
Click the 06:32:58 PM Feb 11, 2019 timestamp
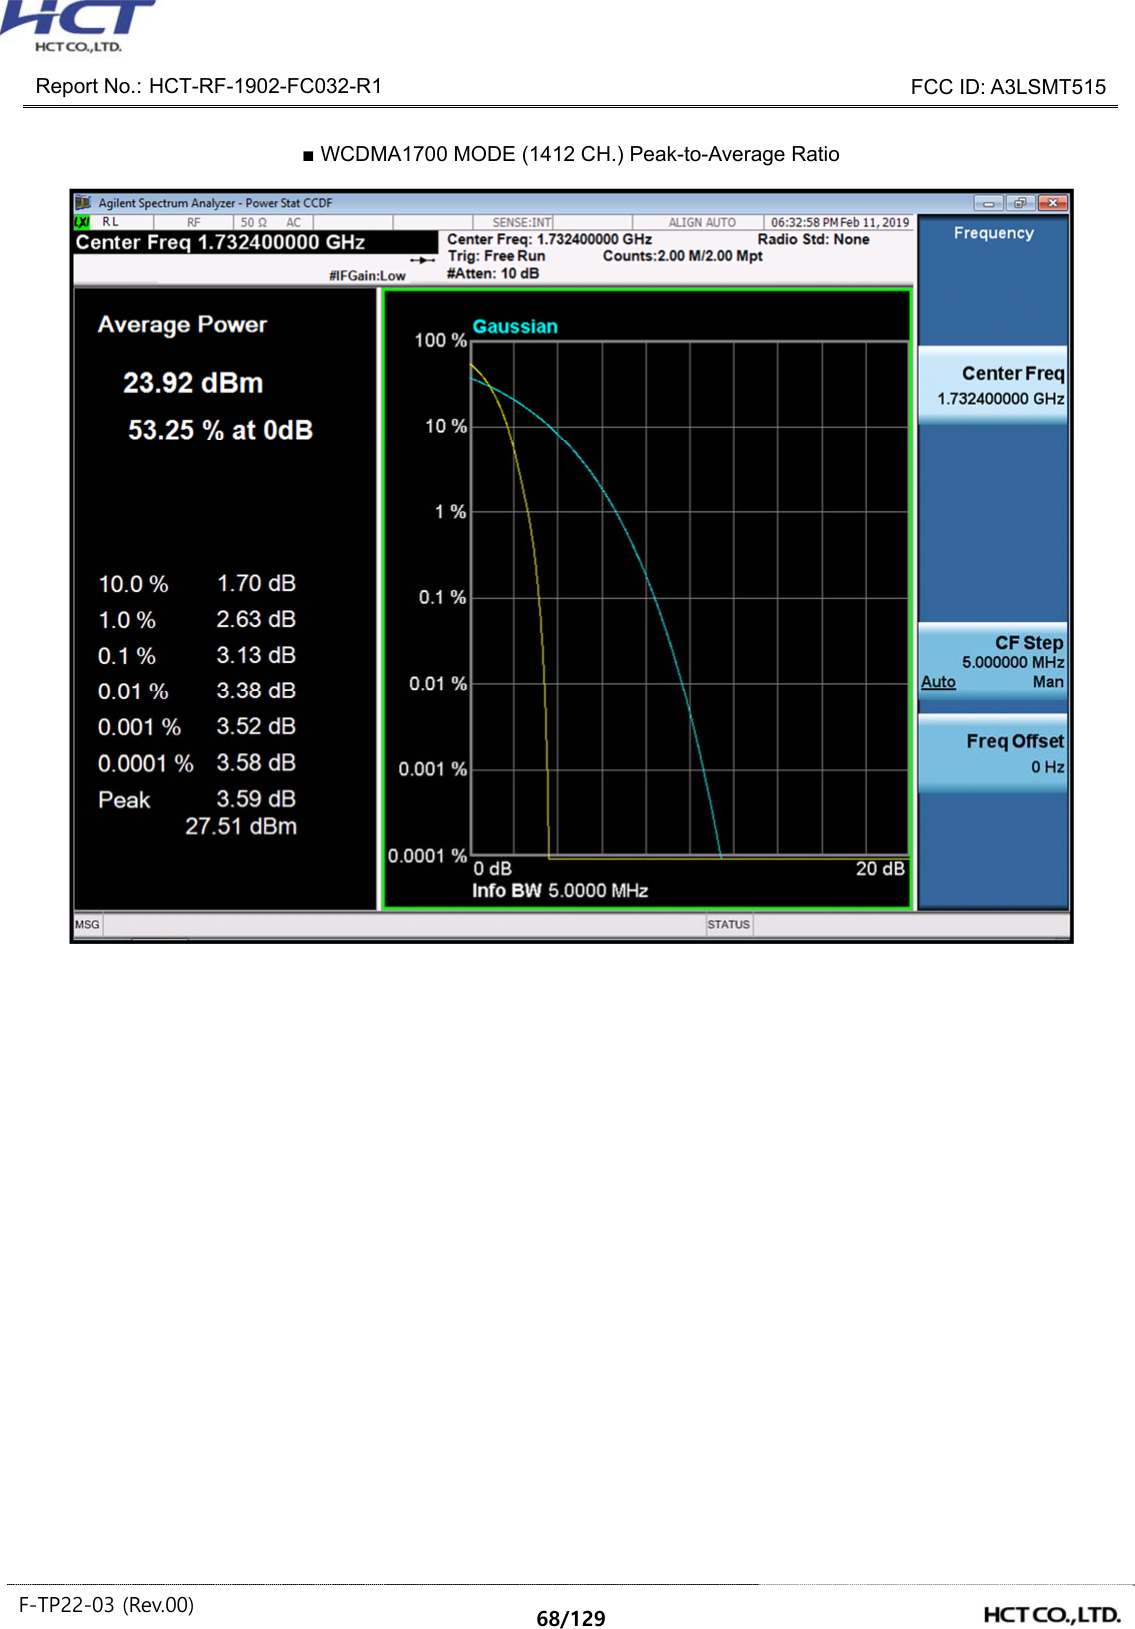[840, 223]
